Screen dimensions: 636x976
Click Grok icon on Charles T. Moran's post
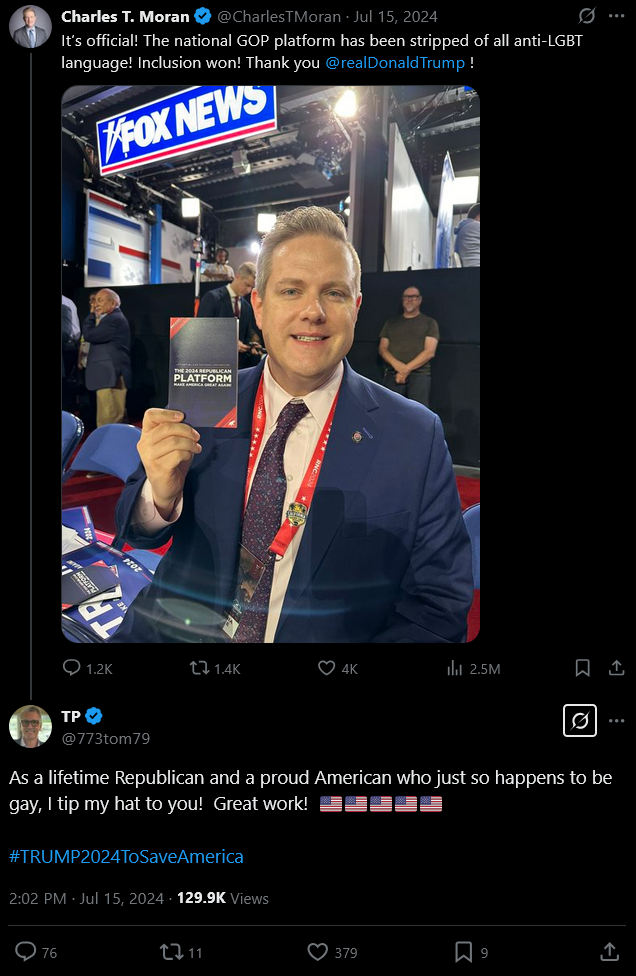586,16
